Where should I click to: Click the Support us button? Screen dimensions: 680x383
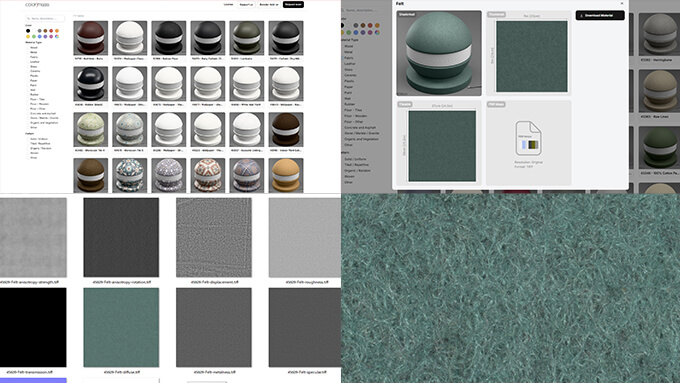[246, 5]
